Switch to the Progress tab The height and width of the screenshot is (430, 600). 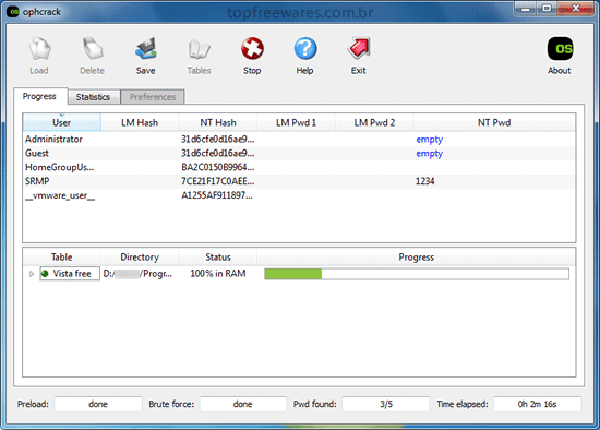40,96
